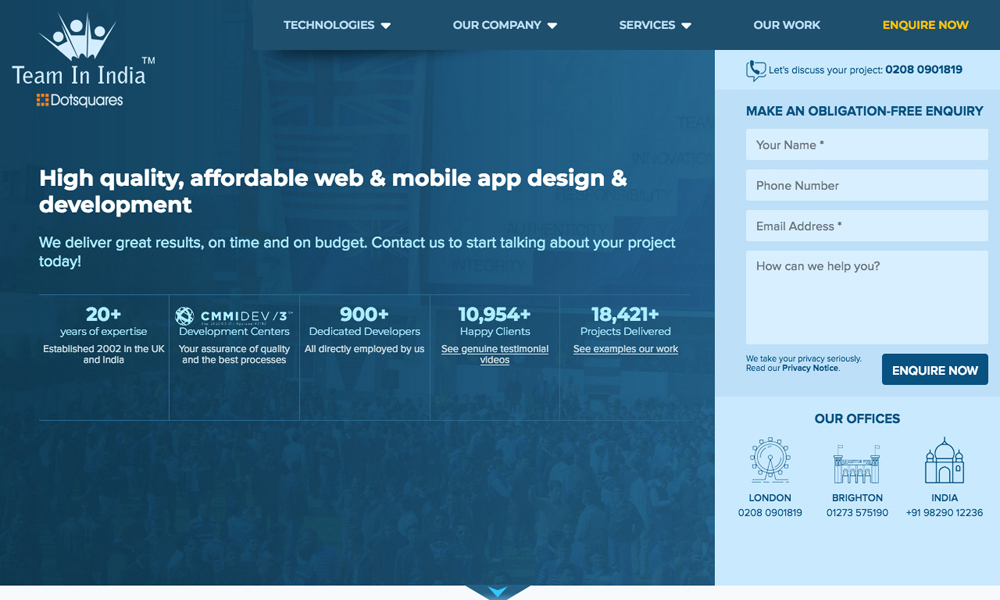Click the London Eye office icon

pyautogui.click(x=770, y=462)
